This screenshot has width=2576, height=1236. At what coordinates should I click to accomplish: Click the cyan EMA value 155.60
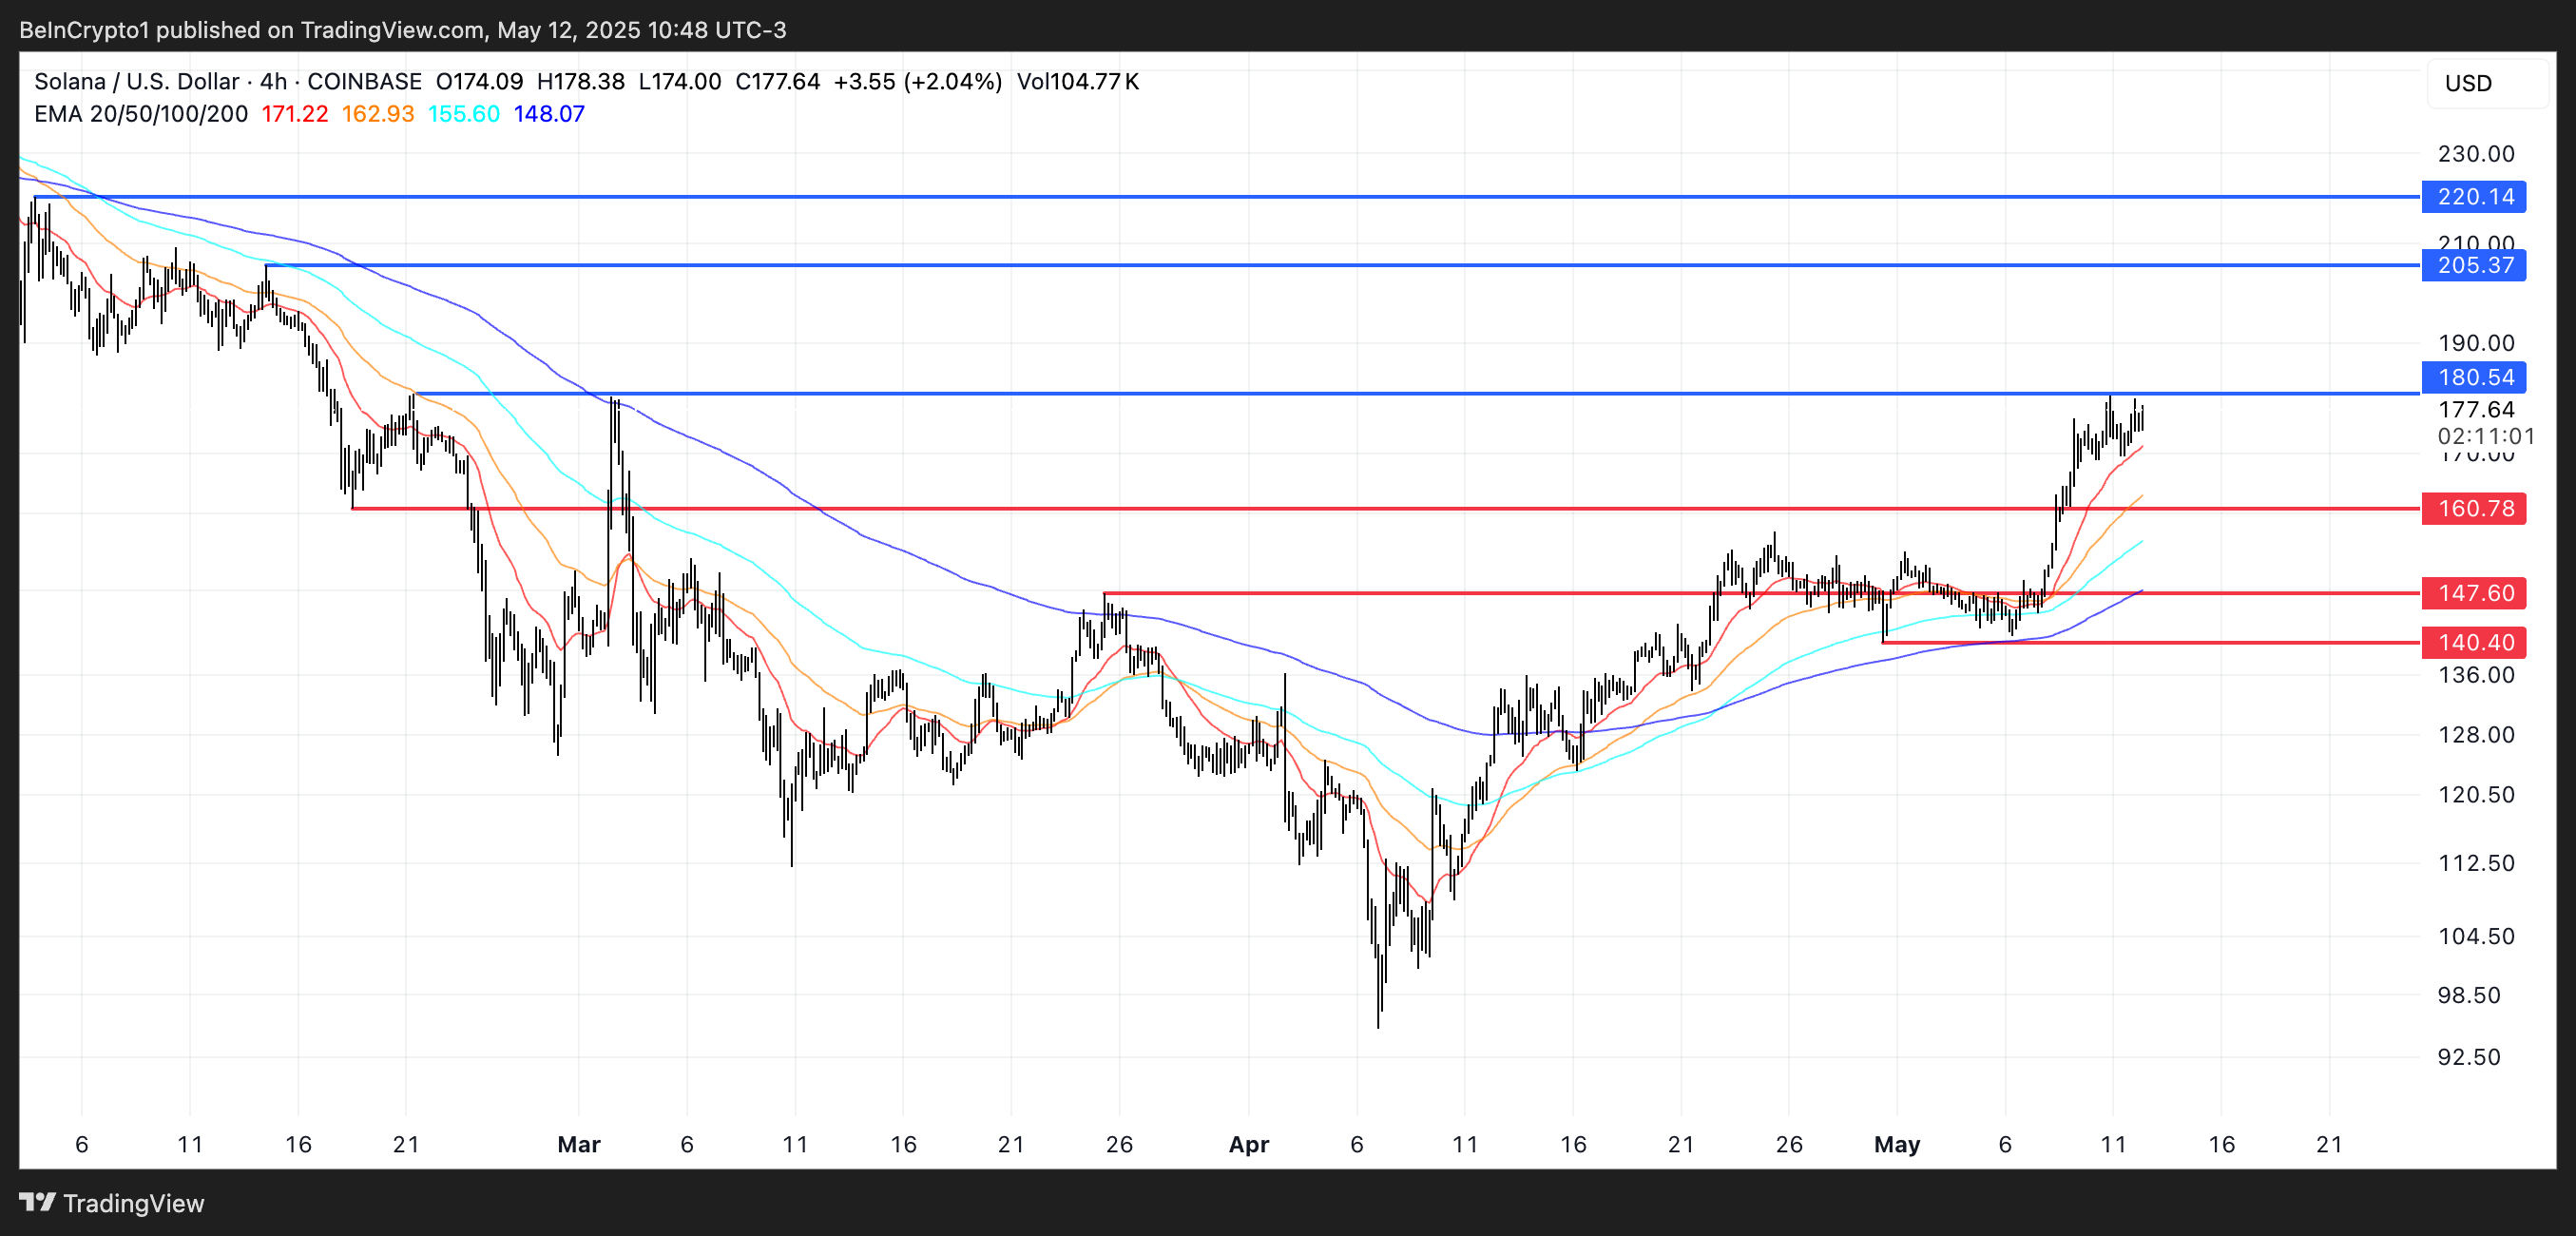(x=463, y=114)
